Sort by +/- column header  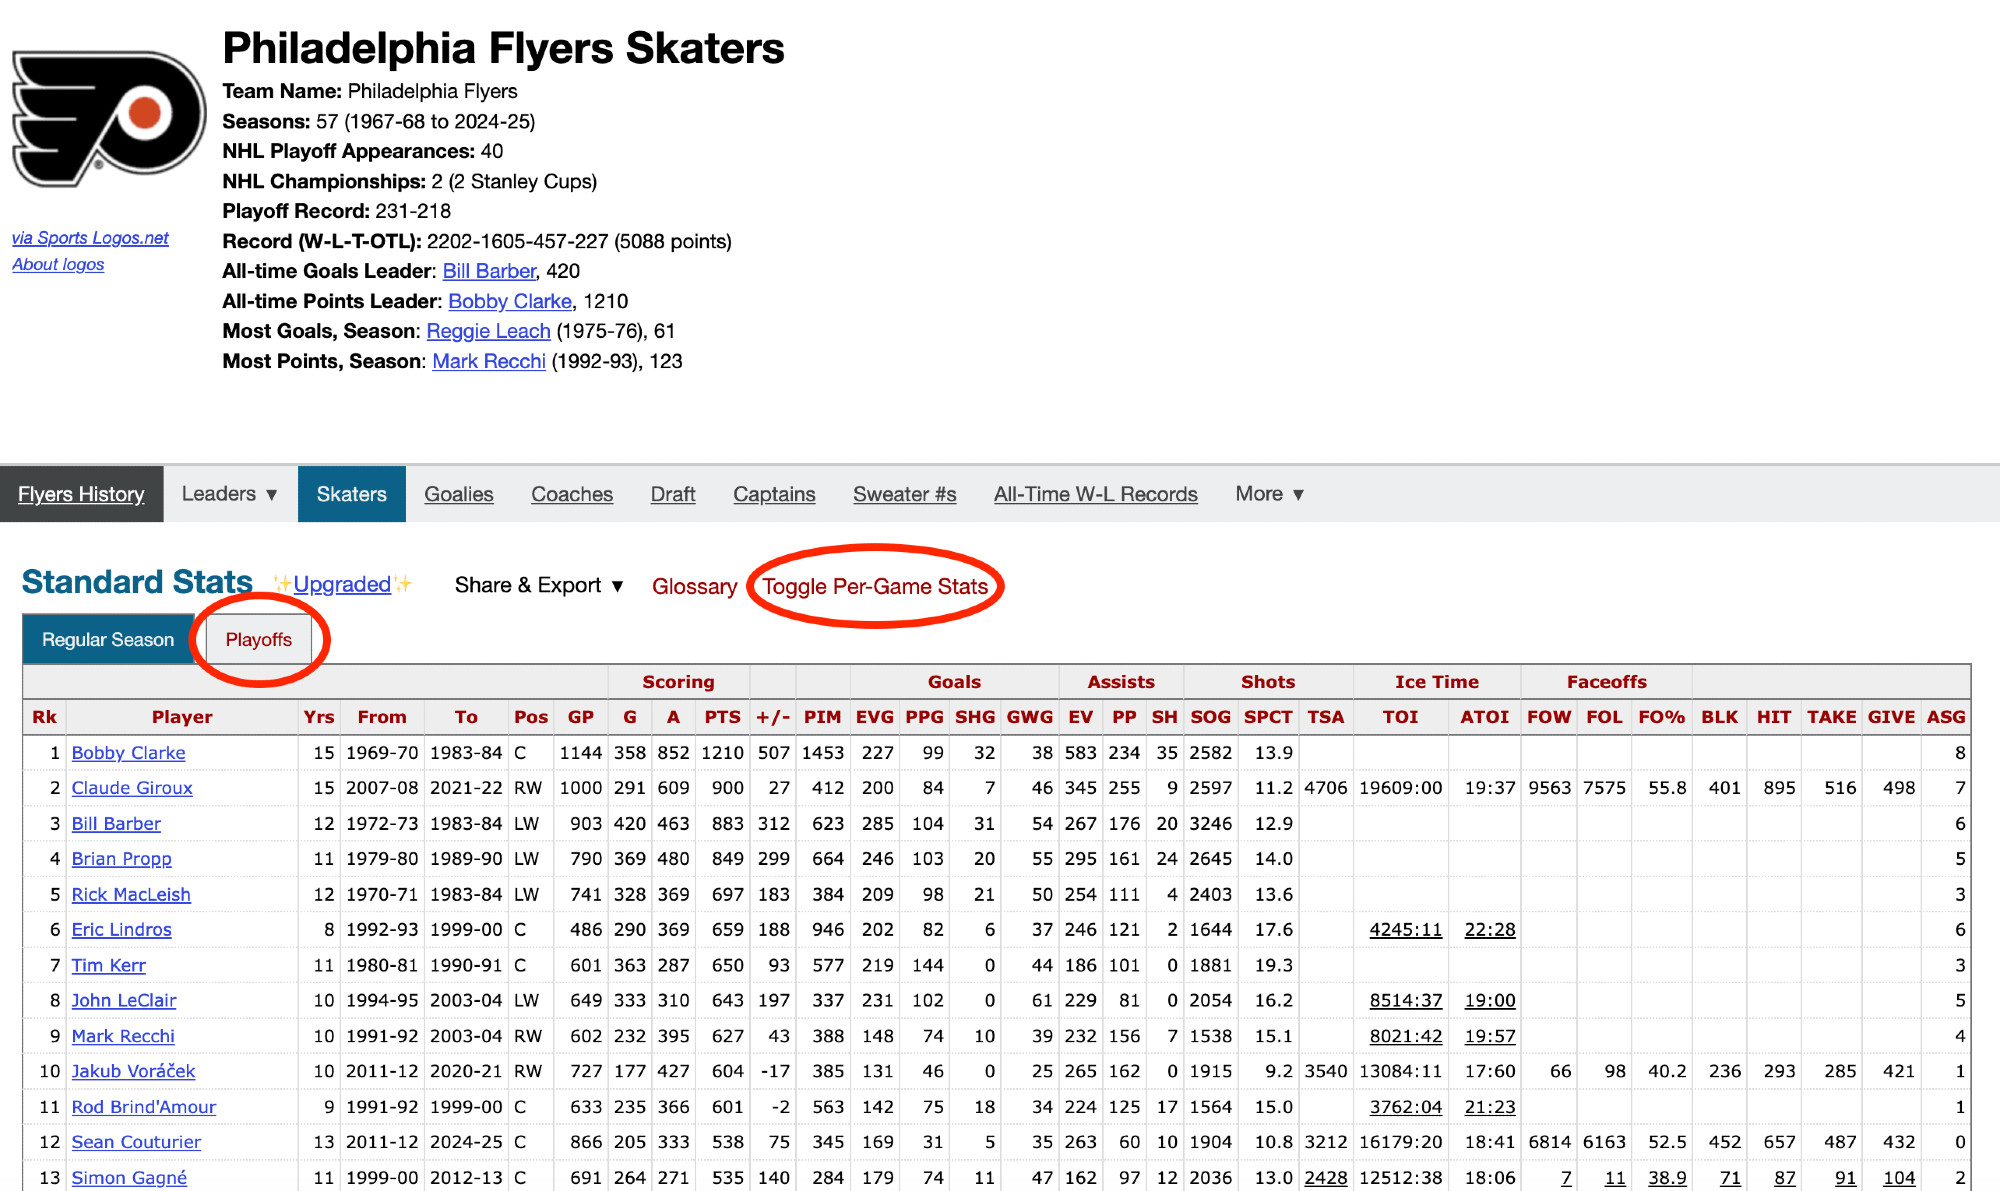click(773, 717)
